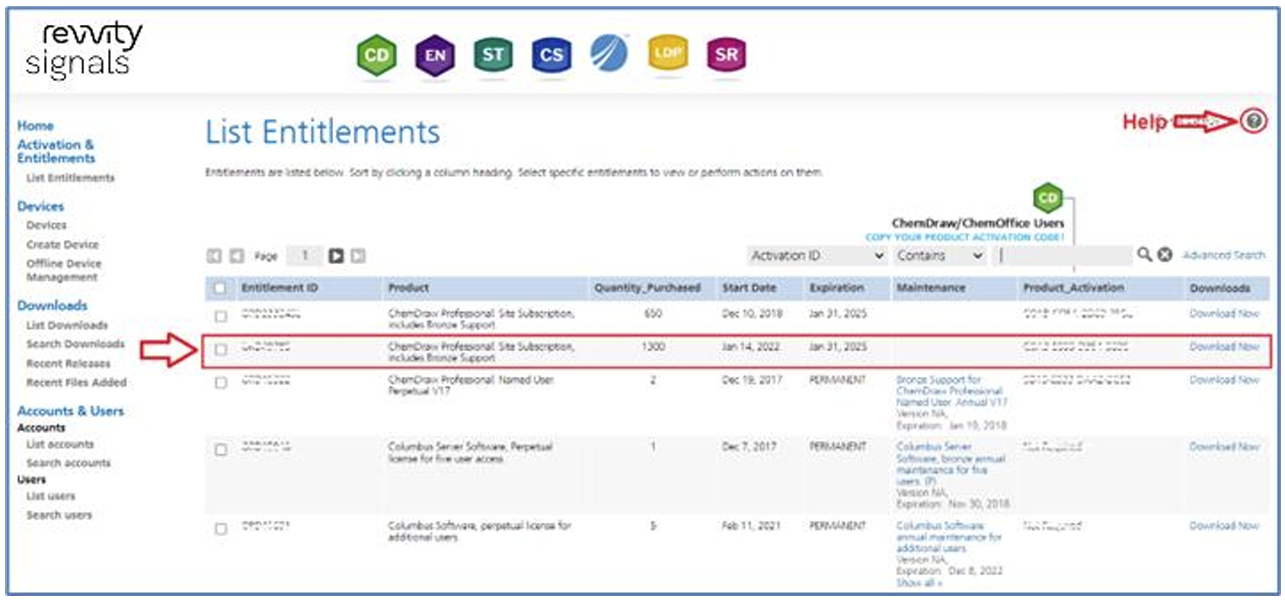Check Columbus Software additional users row
Image resolution: width=1285 pixels, height=601 pixels.
tap(221, 528)
